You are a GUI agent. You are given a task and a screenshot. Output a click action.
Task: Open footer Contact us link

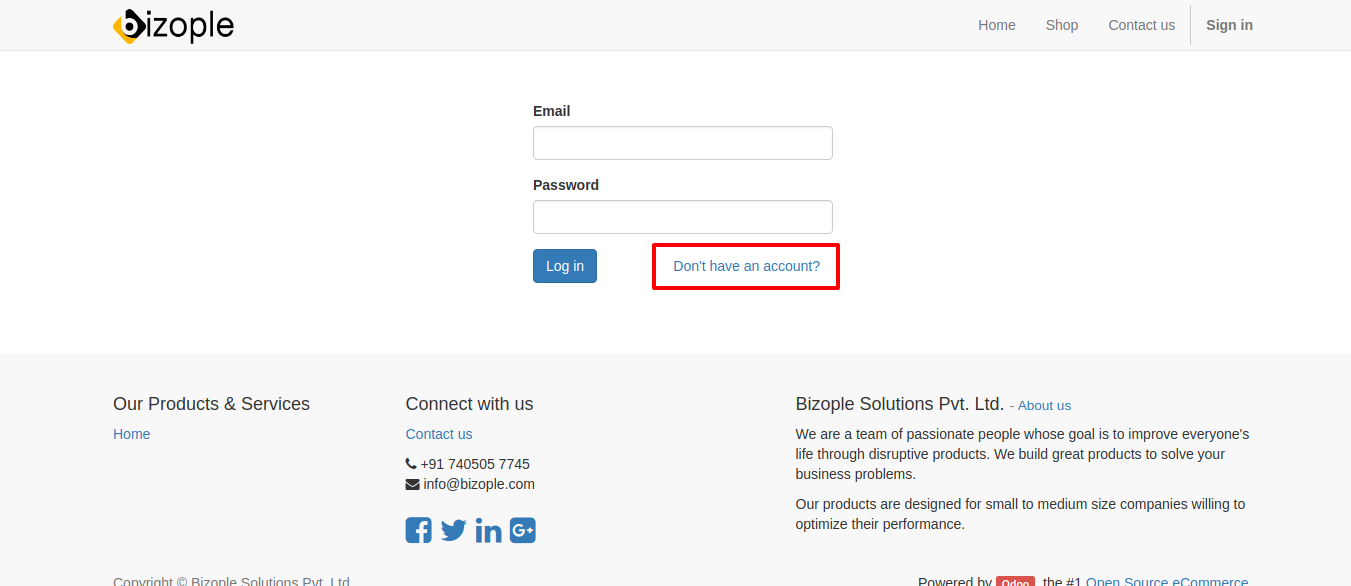click(x=439, y=434)
